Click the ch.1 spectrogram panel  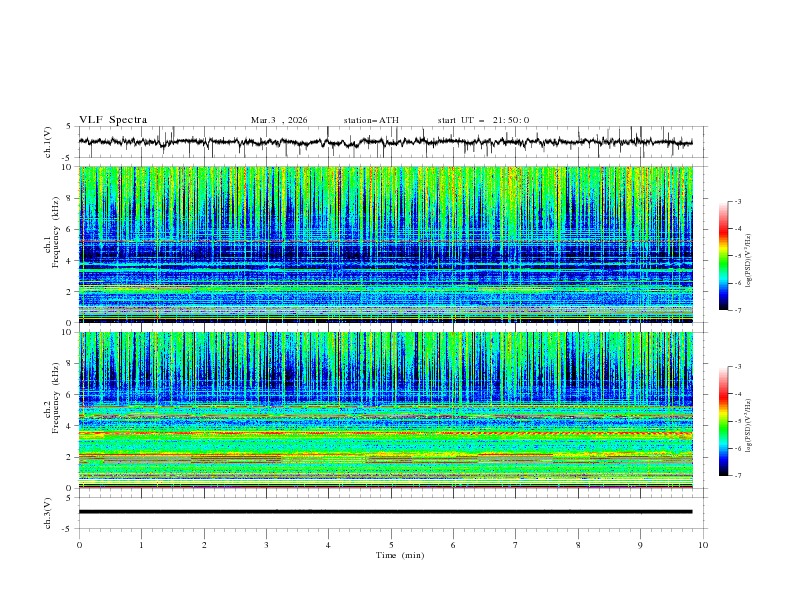pyautogui.click(x=385, y=244)
